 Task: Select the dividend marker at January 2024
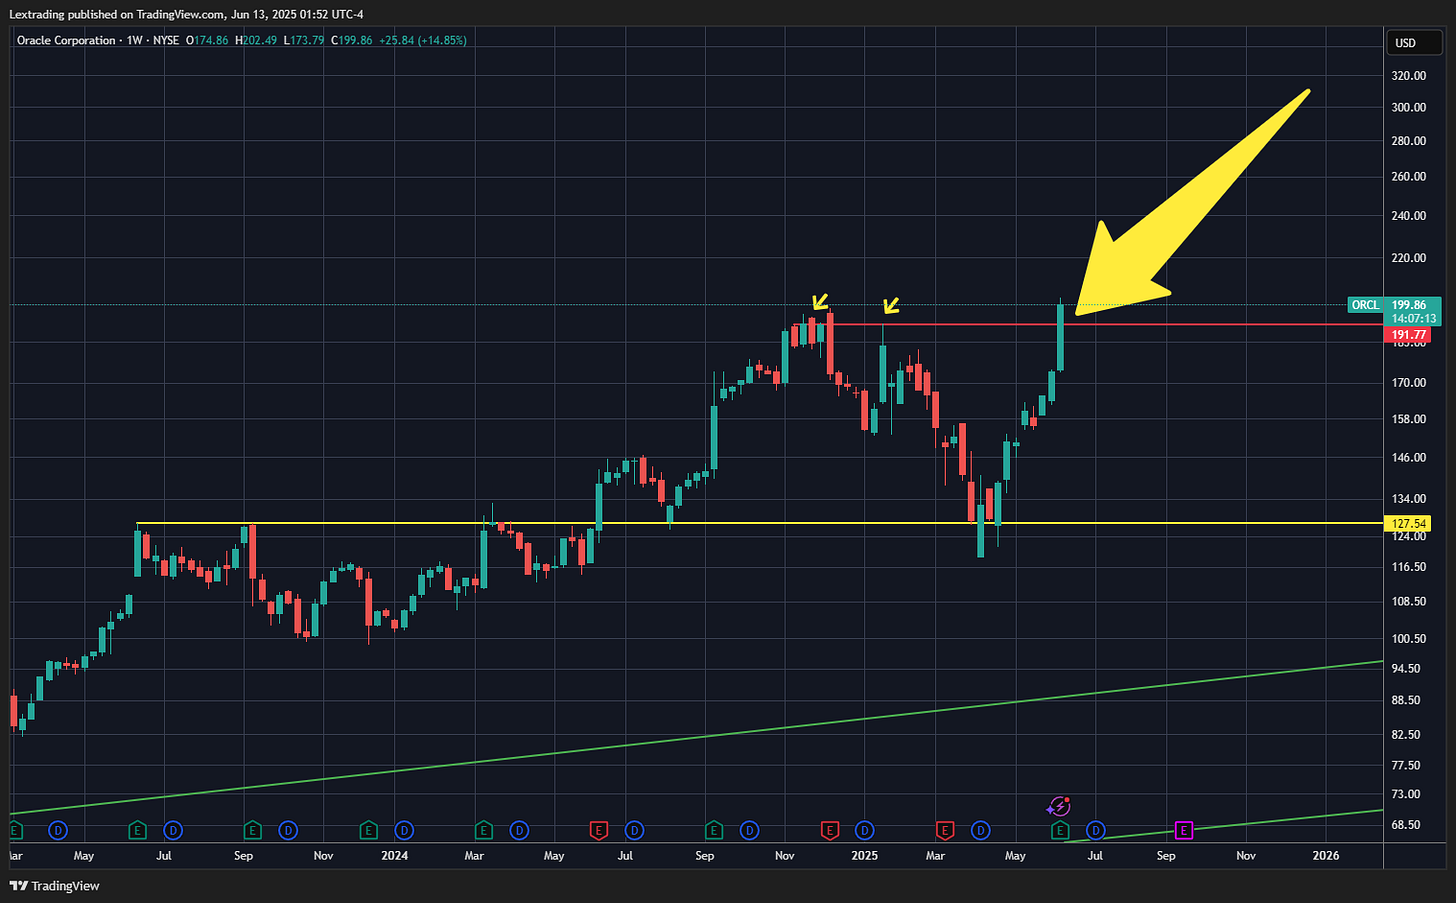click(x=404, y=830)
